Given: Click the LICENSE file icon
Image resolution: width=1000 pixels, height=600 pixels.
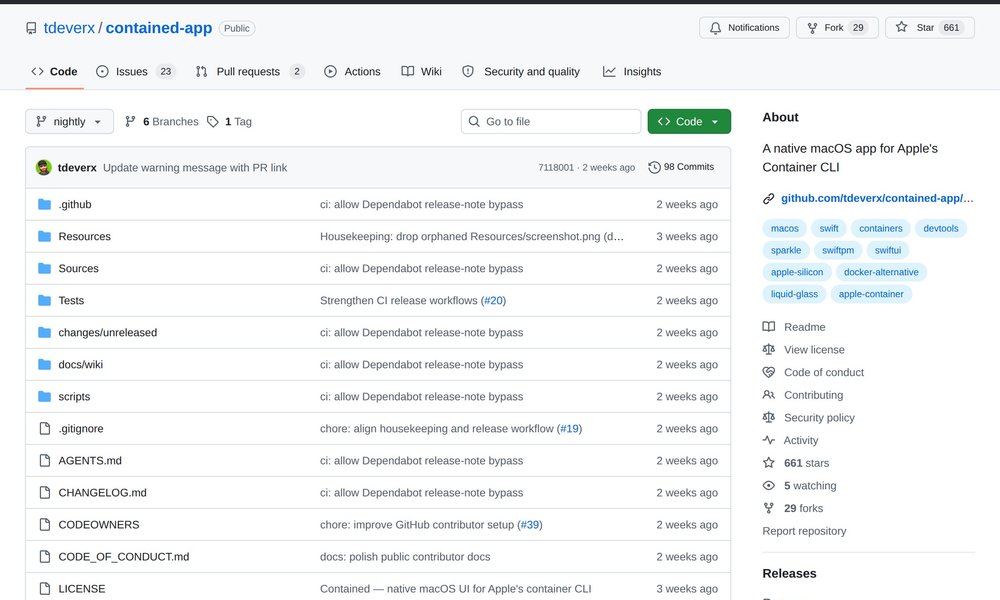Looking at the screenshot, I should click(x=45, y=589).
